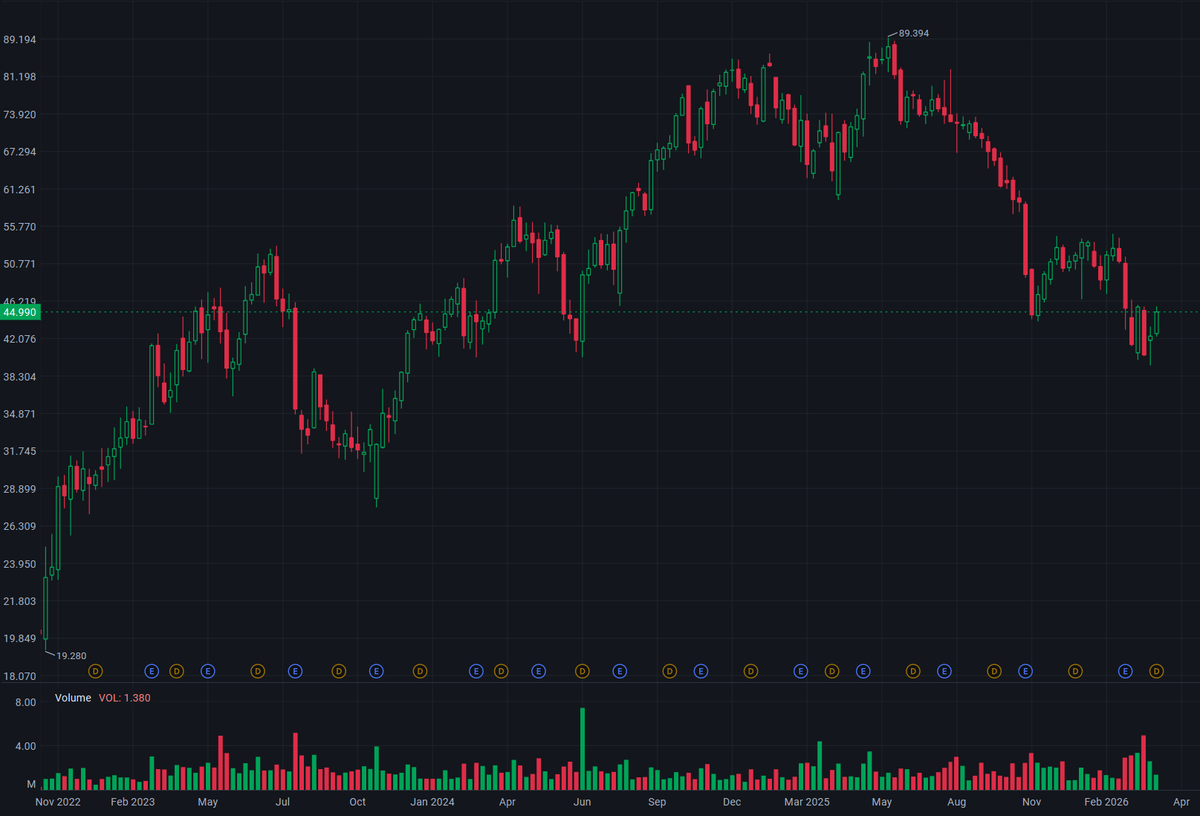
Task: Click the Aug date label
Action: point(957,802)
